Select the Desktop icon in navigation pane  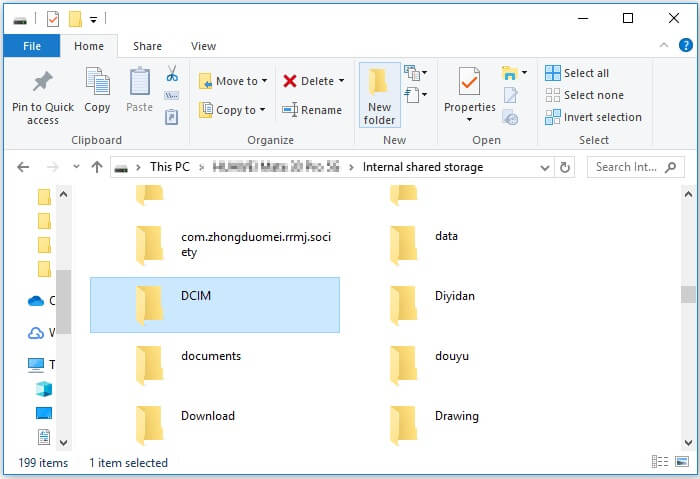tap(44, 413)
